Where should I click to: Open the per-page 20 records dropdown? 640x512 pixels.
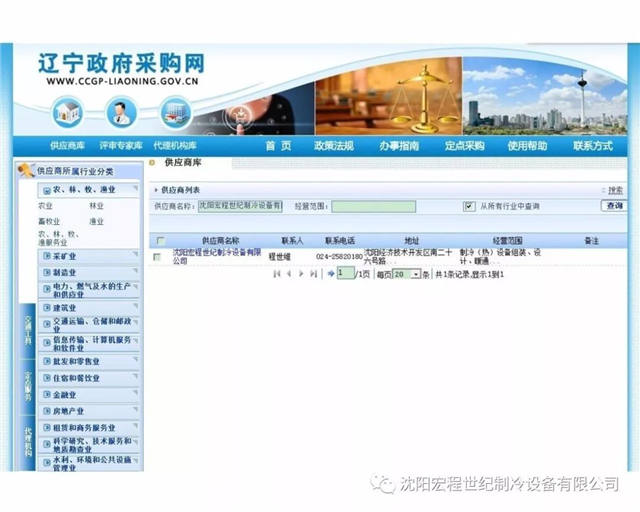(407, 274)
